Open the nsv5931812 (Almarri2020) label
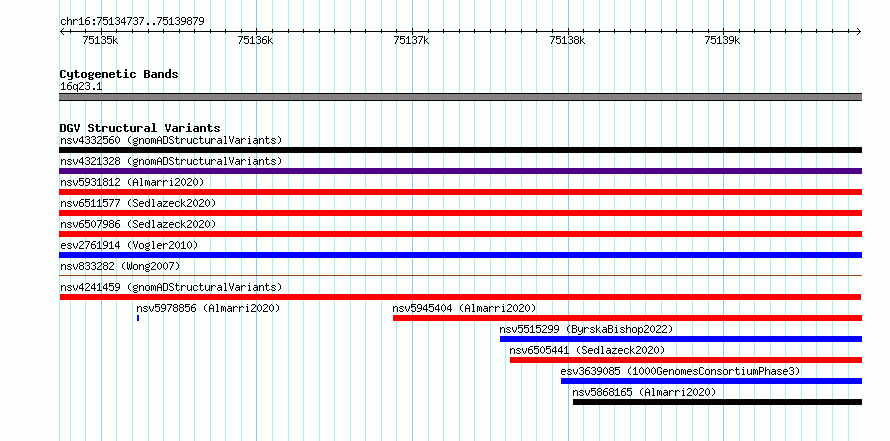The image size is (890, 441). (132, 182)
